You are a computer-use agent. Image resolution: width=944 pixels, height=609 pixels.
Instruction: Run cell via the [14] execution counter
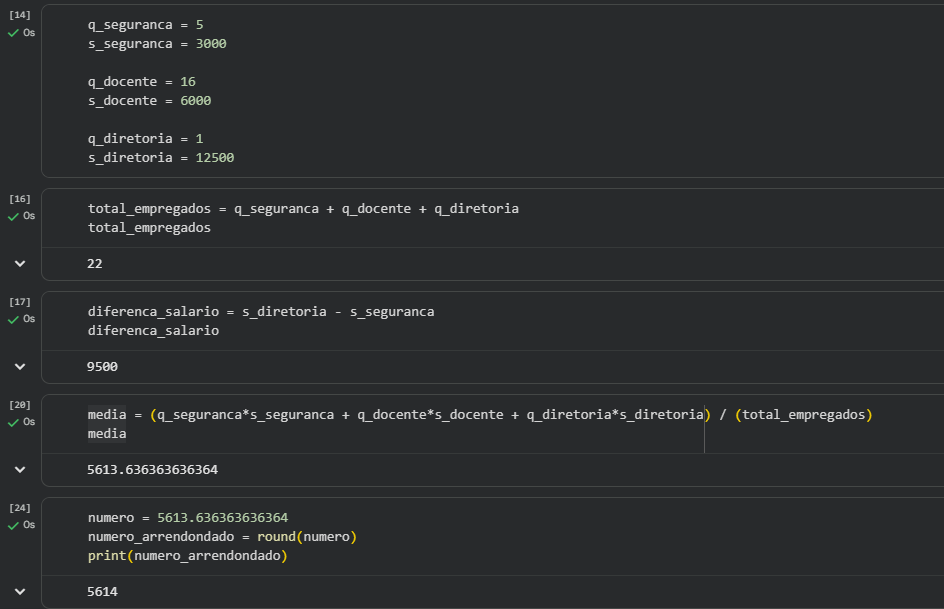(20, 17)
